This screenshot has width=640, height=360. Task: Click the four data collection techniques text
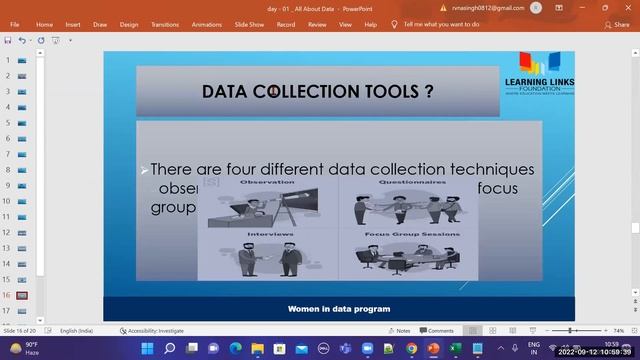coord(342,169)
